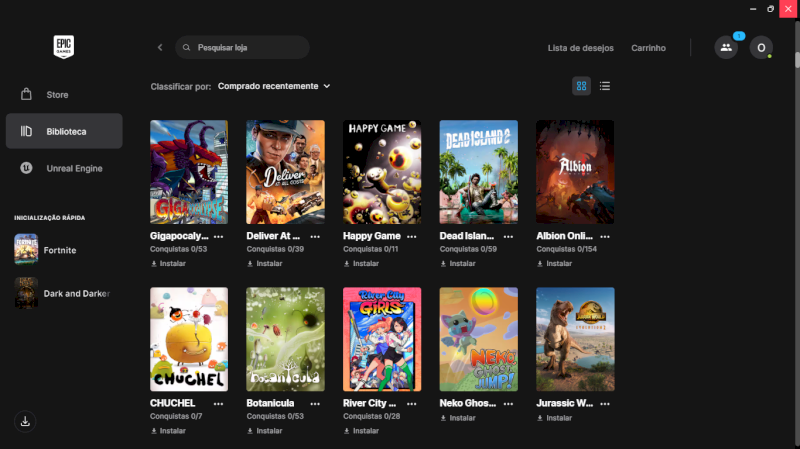
Task: Install the Botanicula game
Action: [265, 431]
